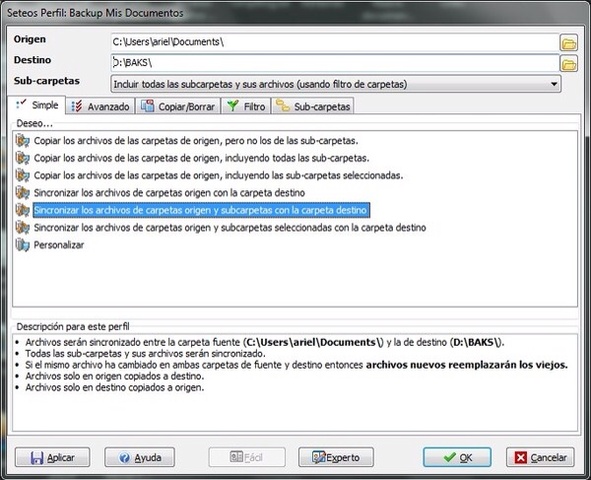This screenshot has width=591, height=480.
Task: Select 'Copiar... pero no los de las sub-carpetas'
Action: click(x=196, y=141)
